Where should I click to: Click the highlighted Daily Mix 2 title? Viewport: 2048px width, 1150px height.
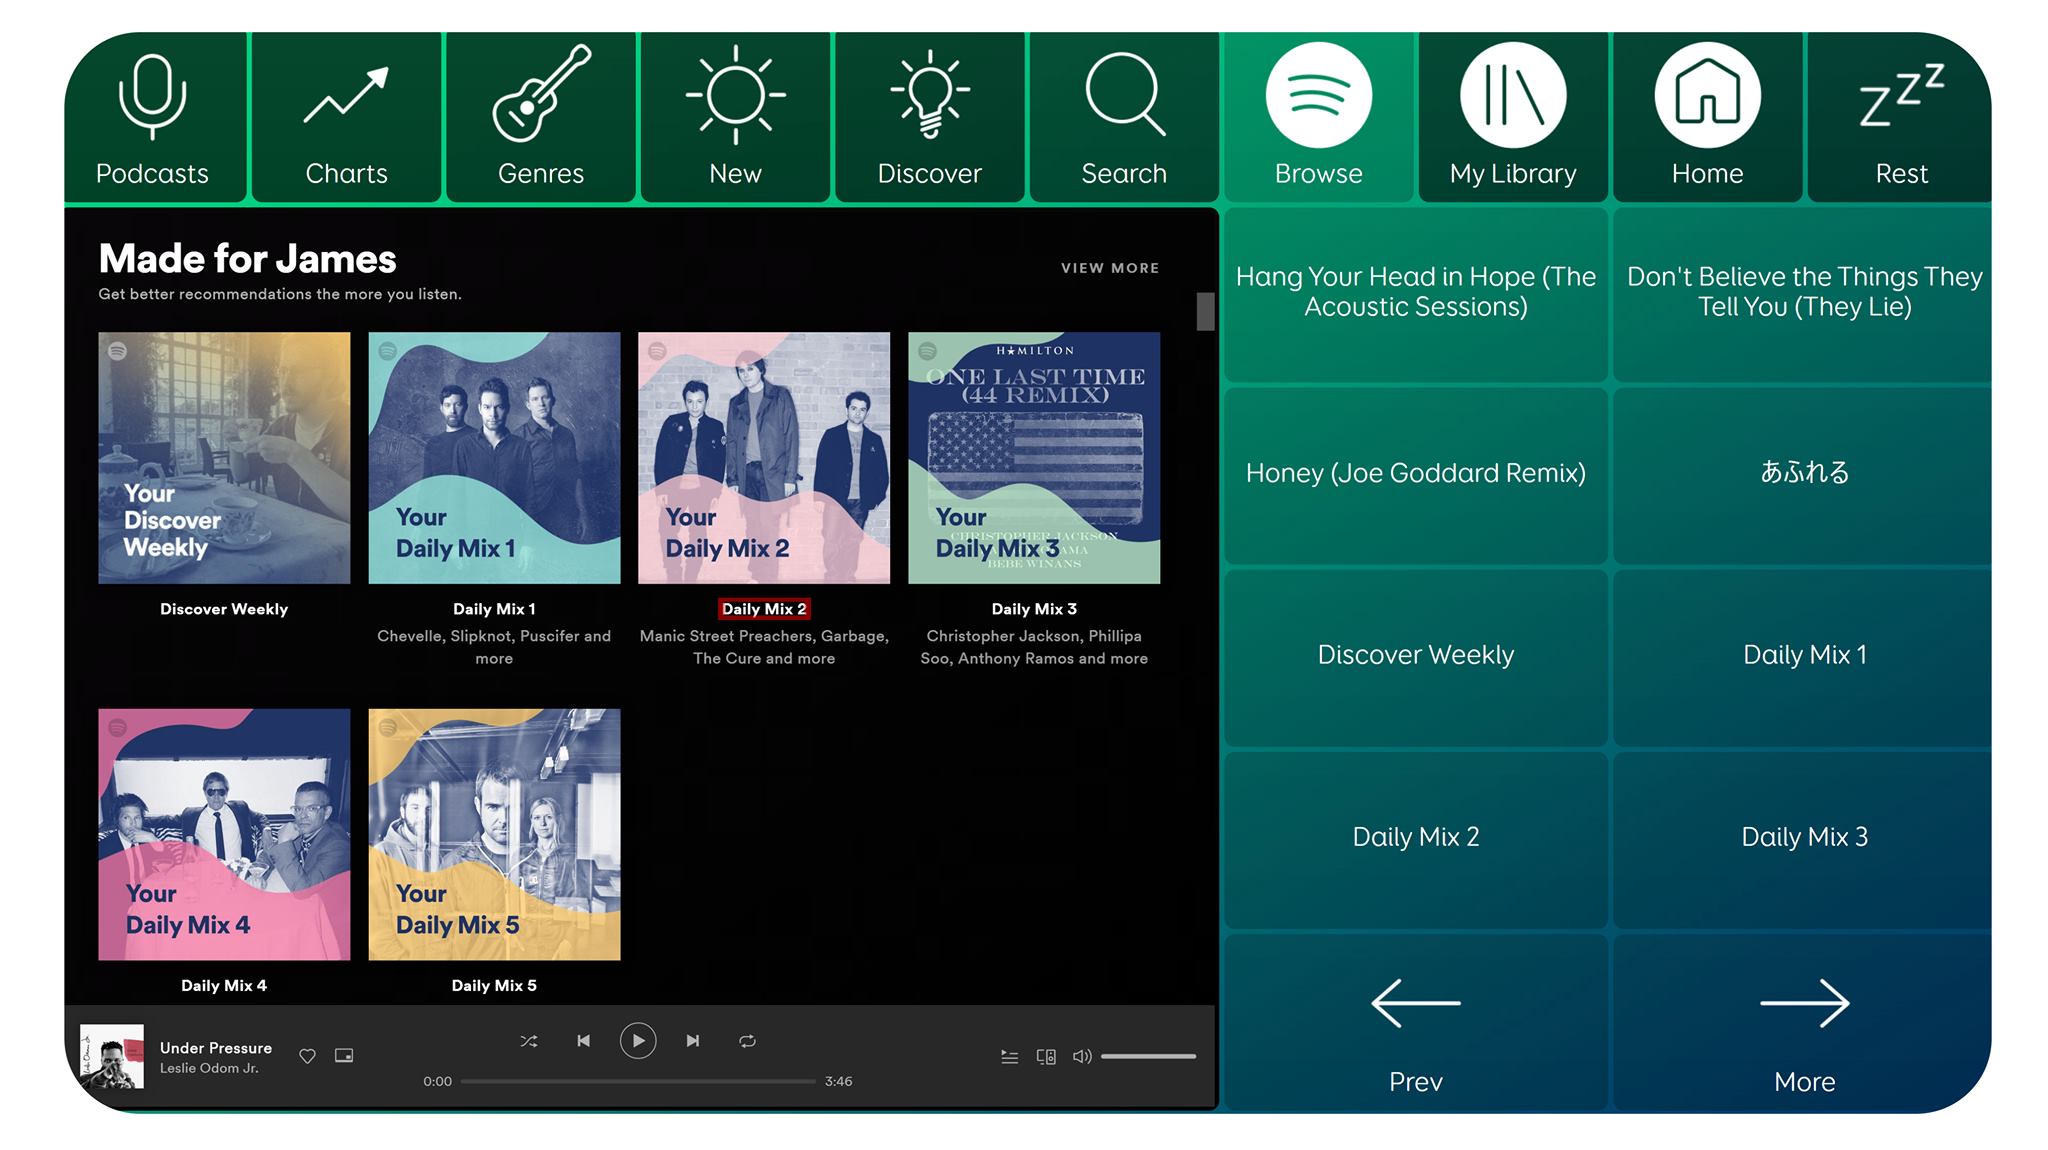(x=764, y=609)
